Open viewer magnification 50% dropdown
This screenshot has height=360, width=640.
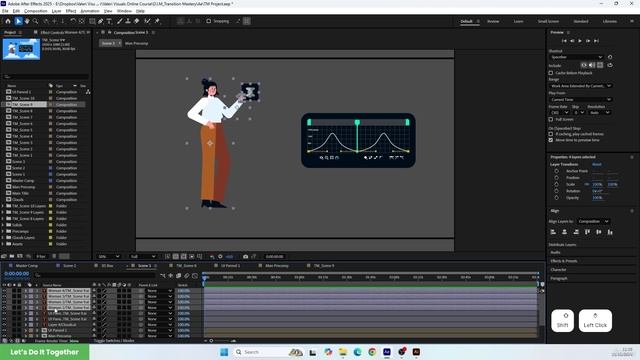(109, 256)
